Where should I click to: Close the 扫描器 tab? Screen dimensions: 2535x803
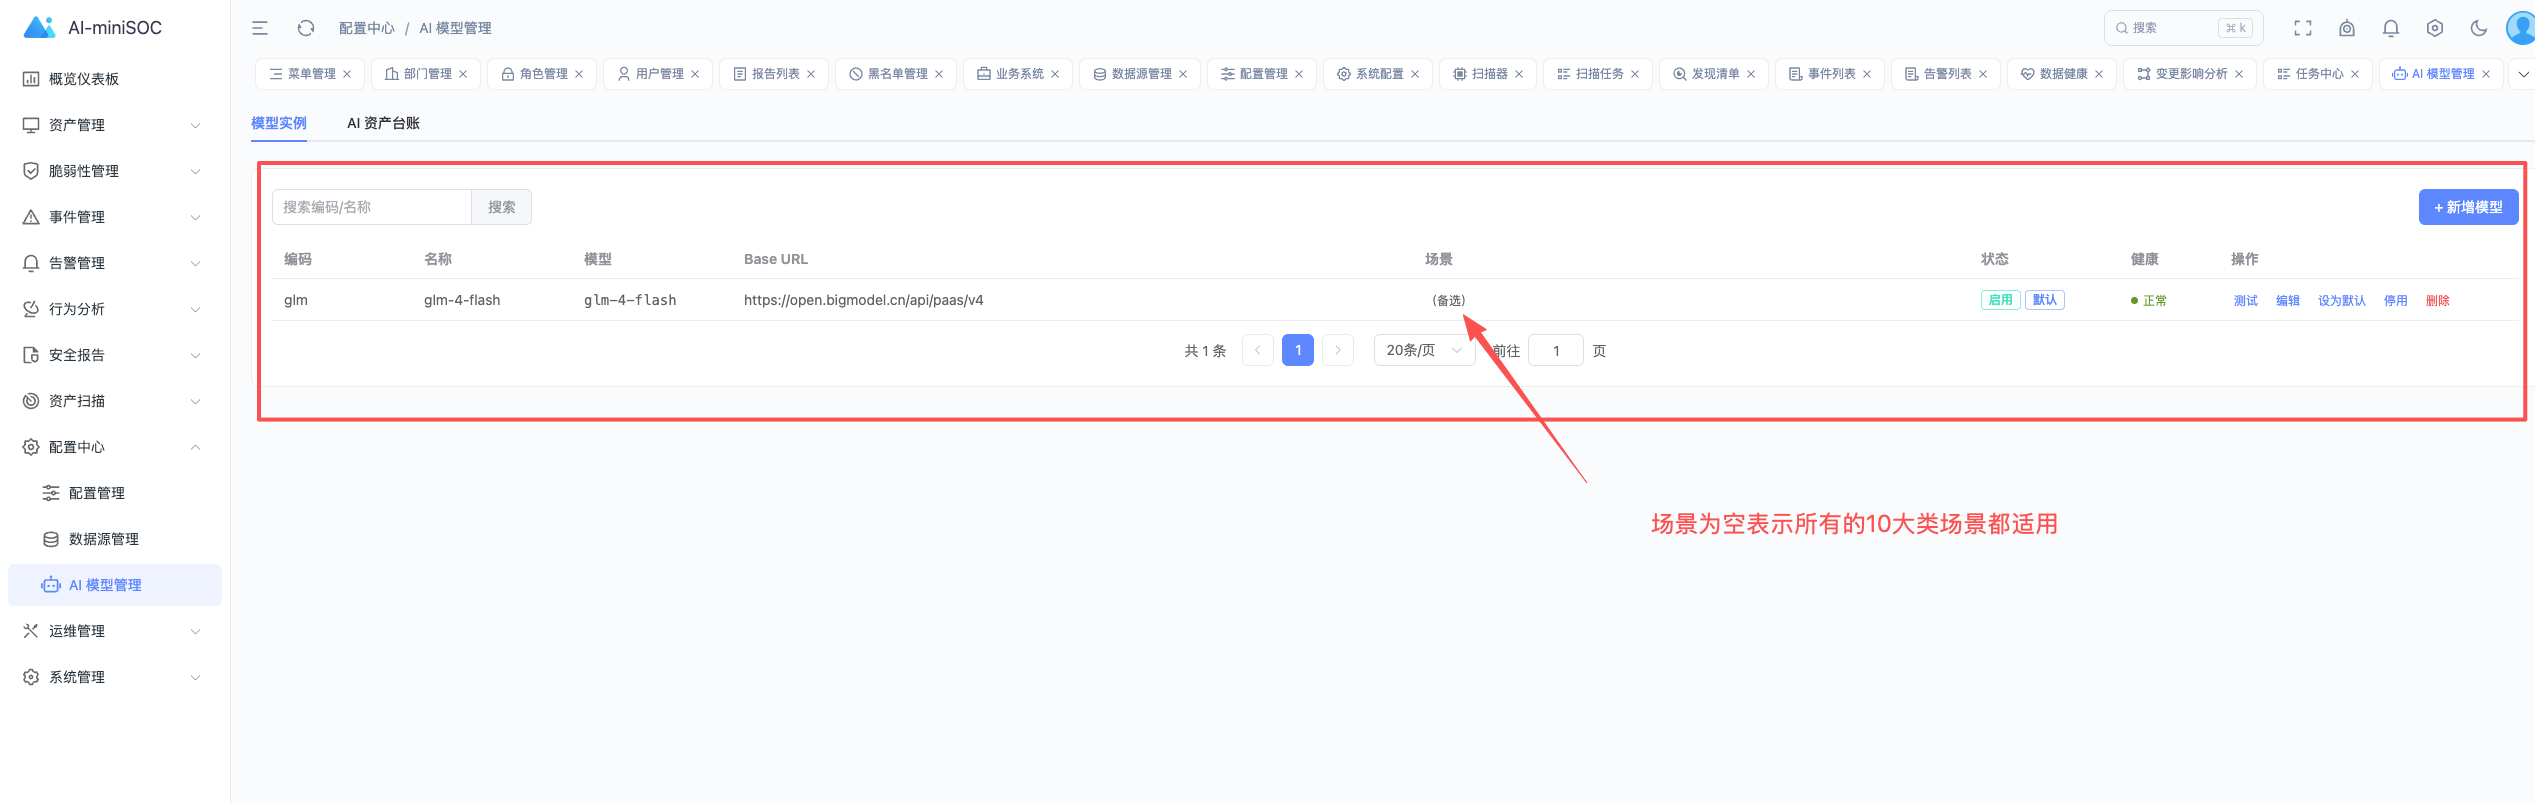coord(1519,74)
